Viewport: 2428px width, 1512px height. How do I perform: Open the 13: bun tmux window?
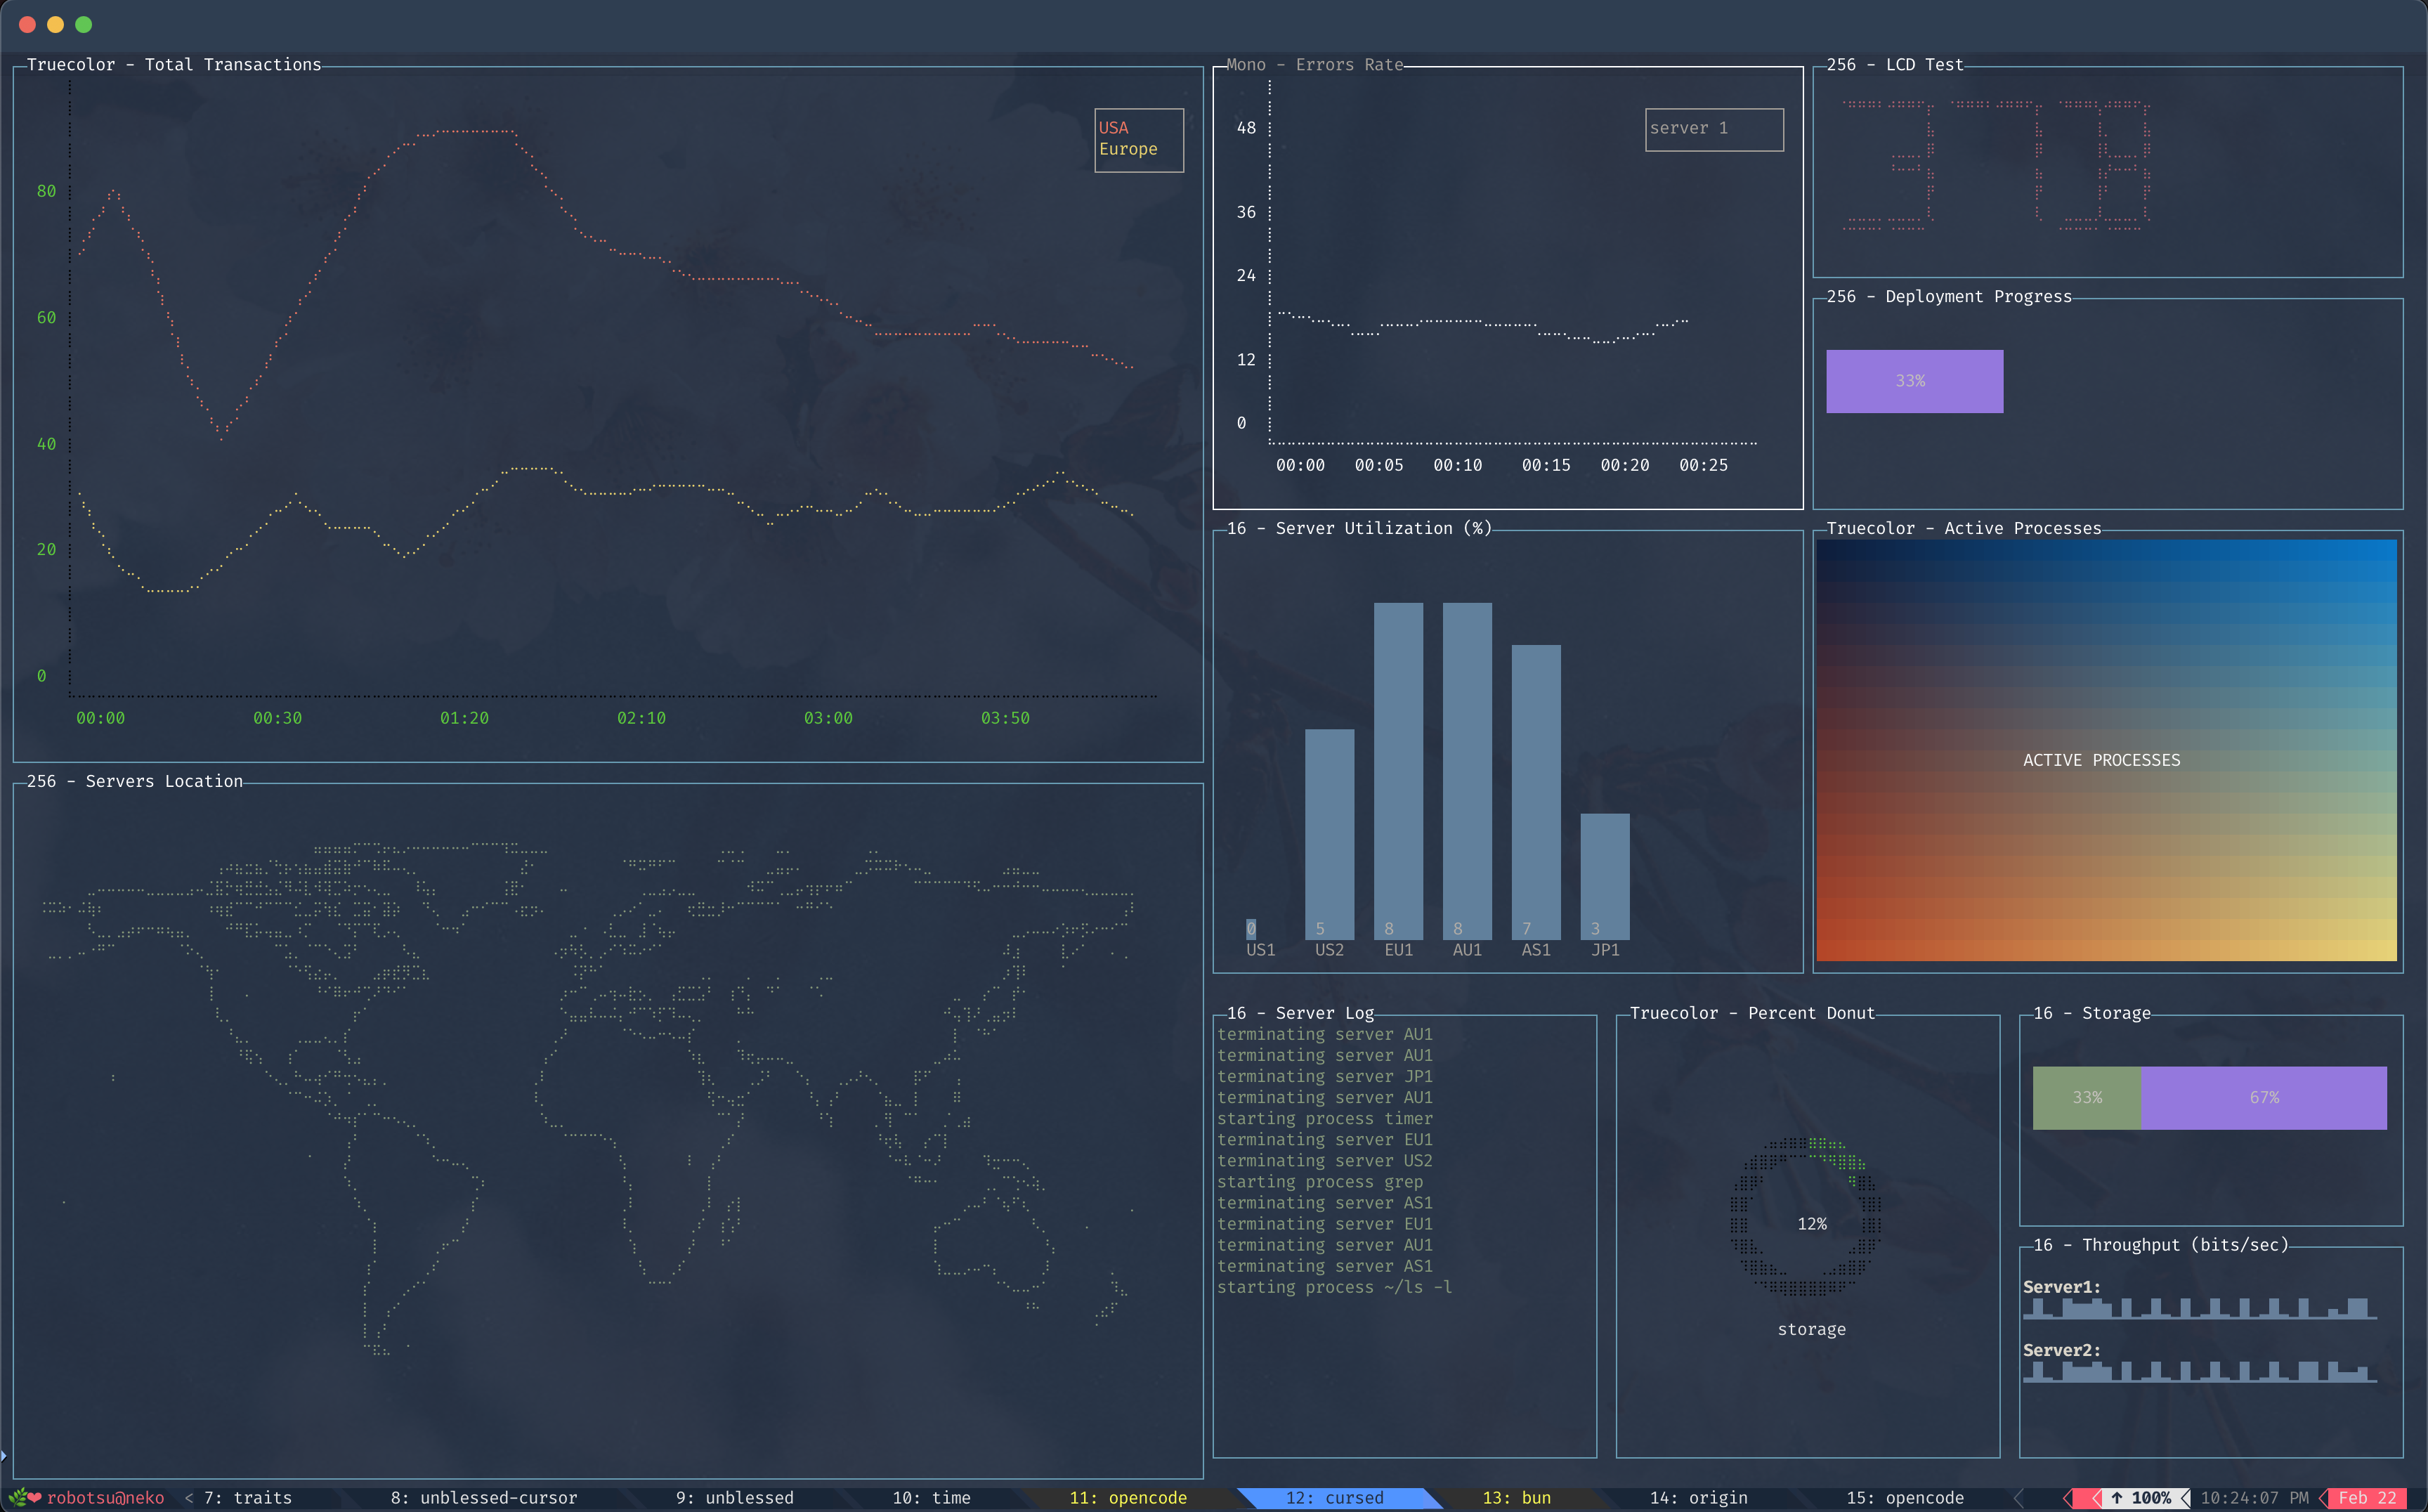[x=1516, y=1497]
